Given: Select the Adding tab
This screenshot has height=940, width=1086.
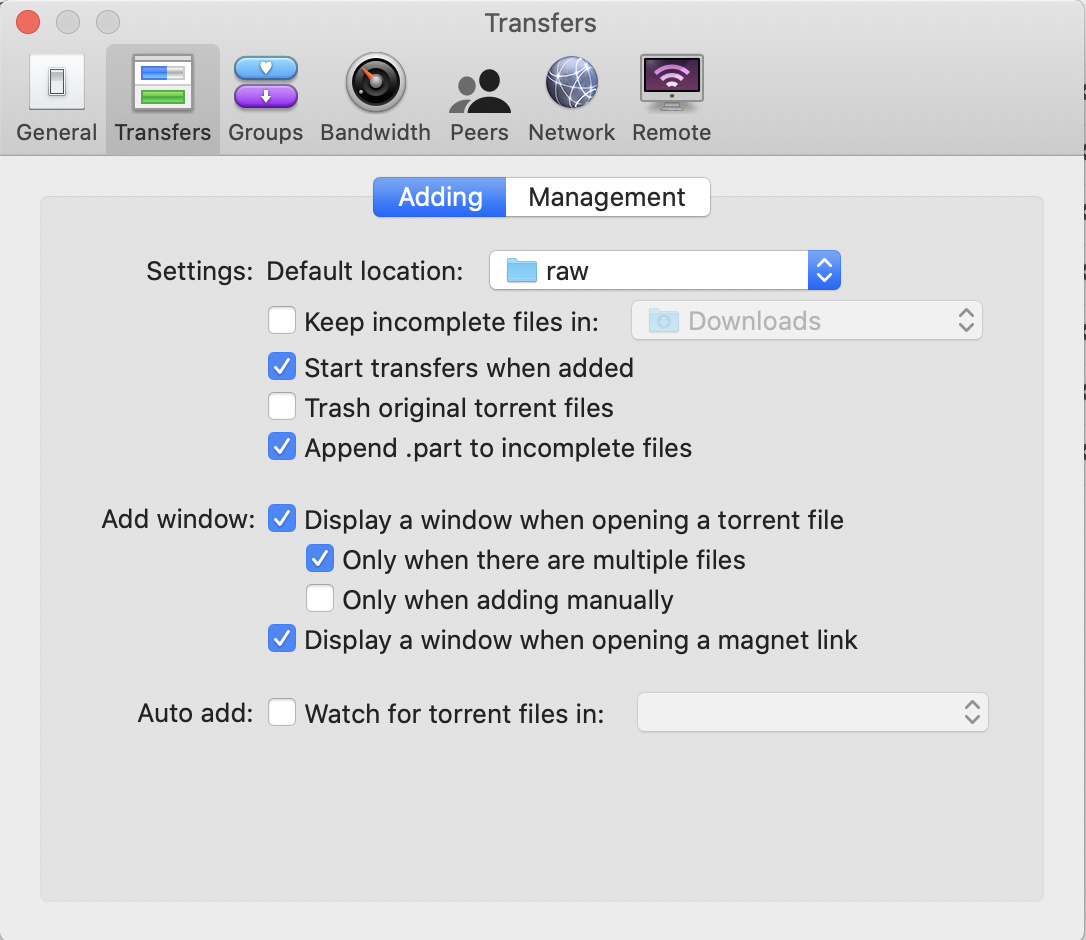Looking at the screenshot, I should click(440, 197).
